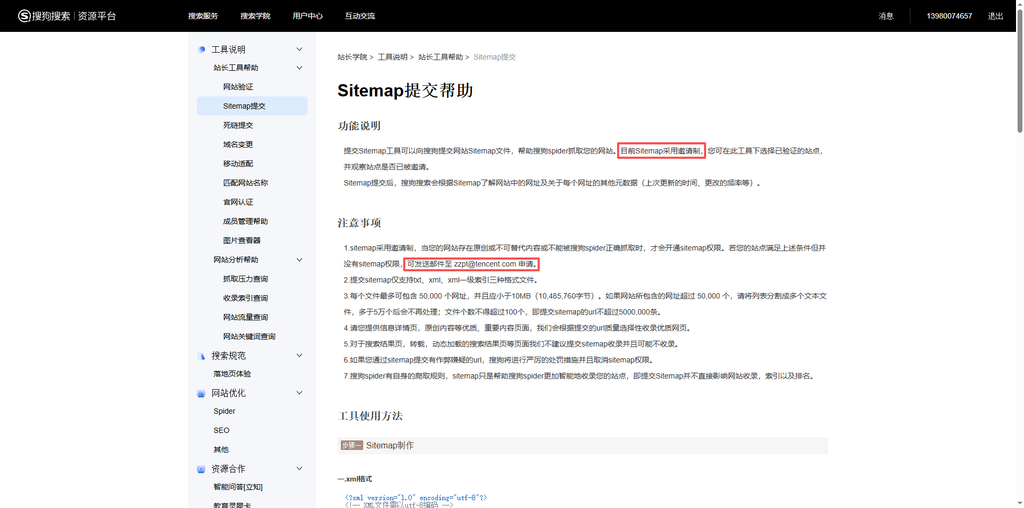Collapse the 工具说明 section chevron

300,49
